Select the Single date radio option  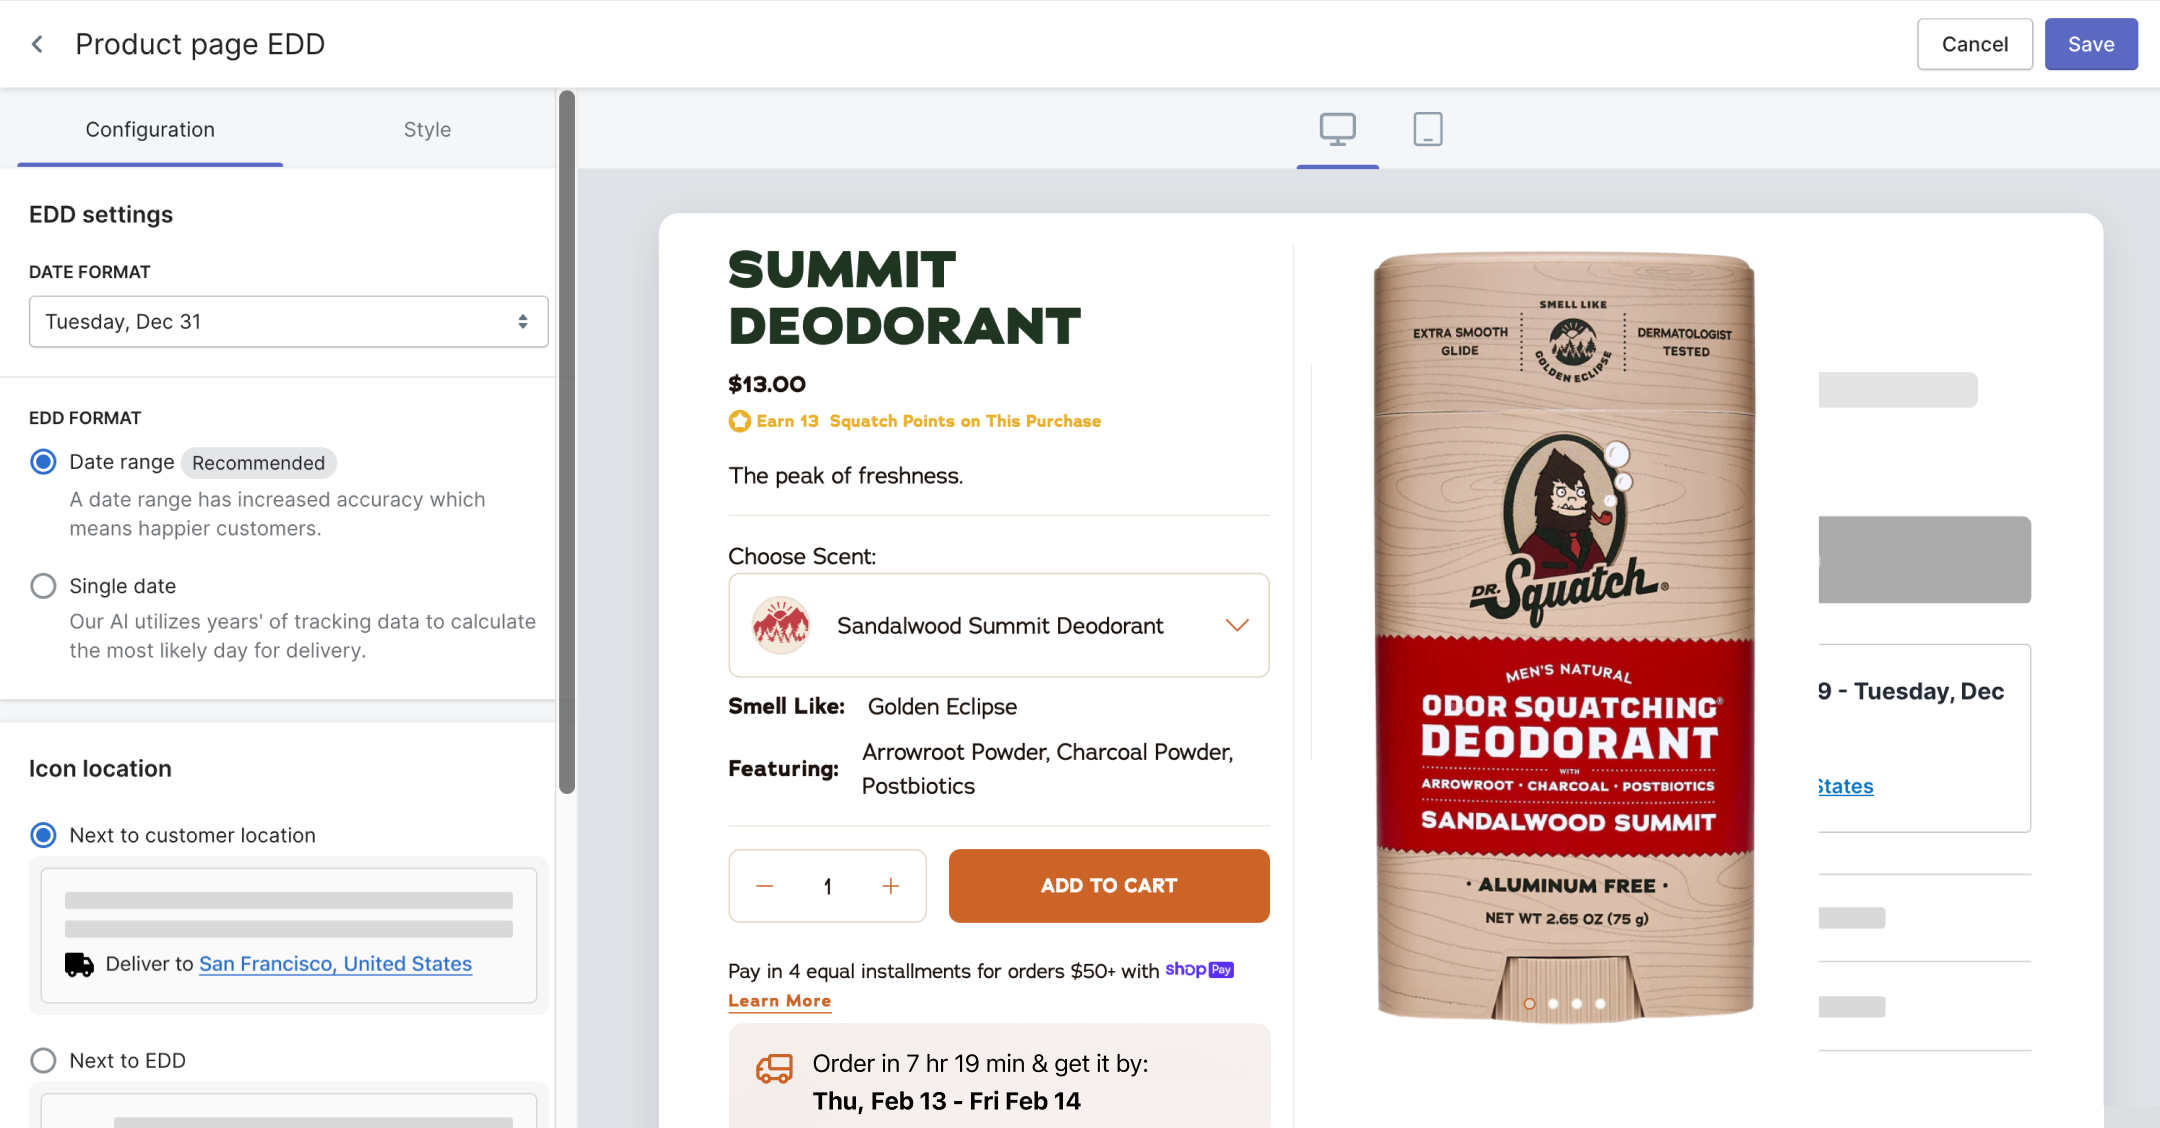[x=43, y=586]
